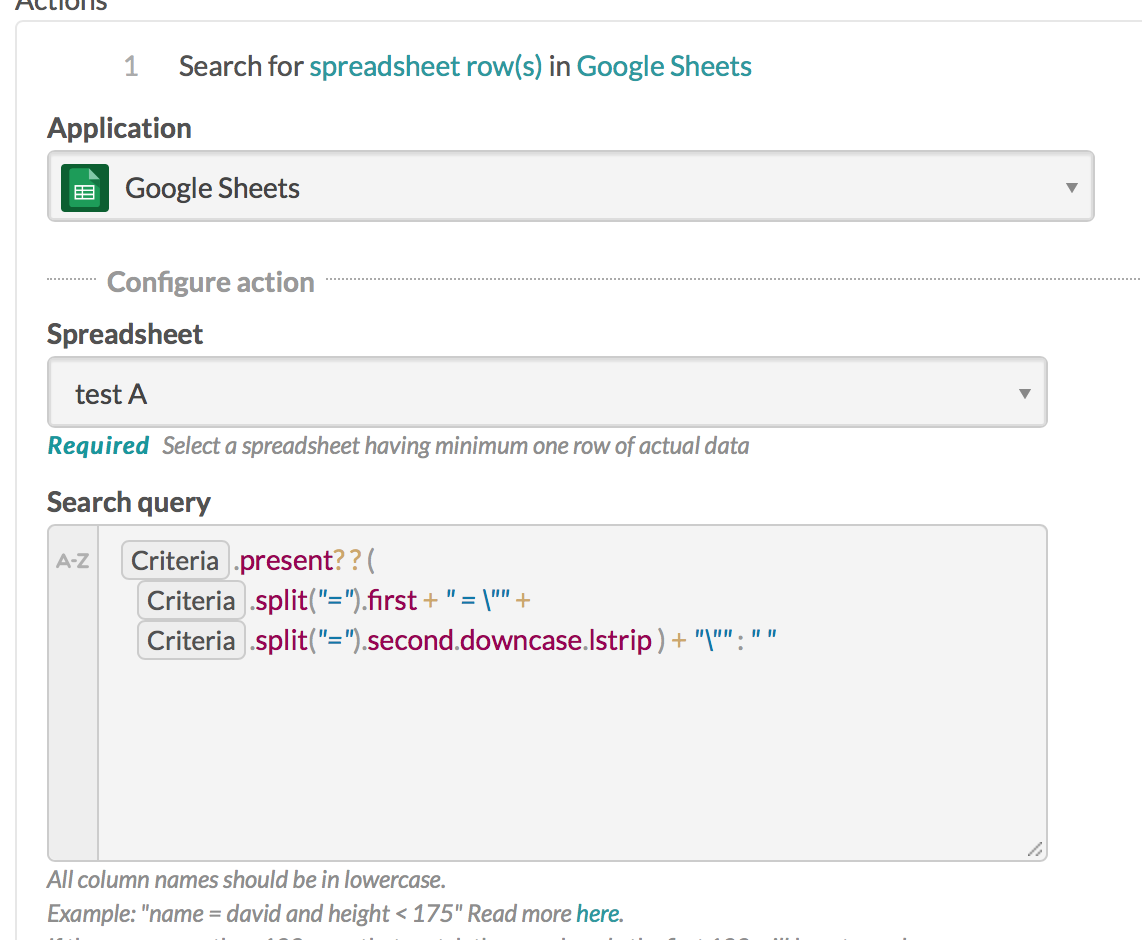Click the Application field label
Screen dimensions: 1142x940
click(119, 128)
